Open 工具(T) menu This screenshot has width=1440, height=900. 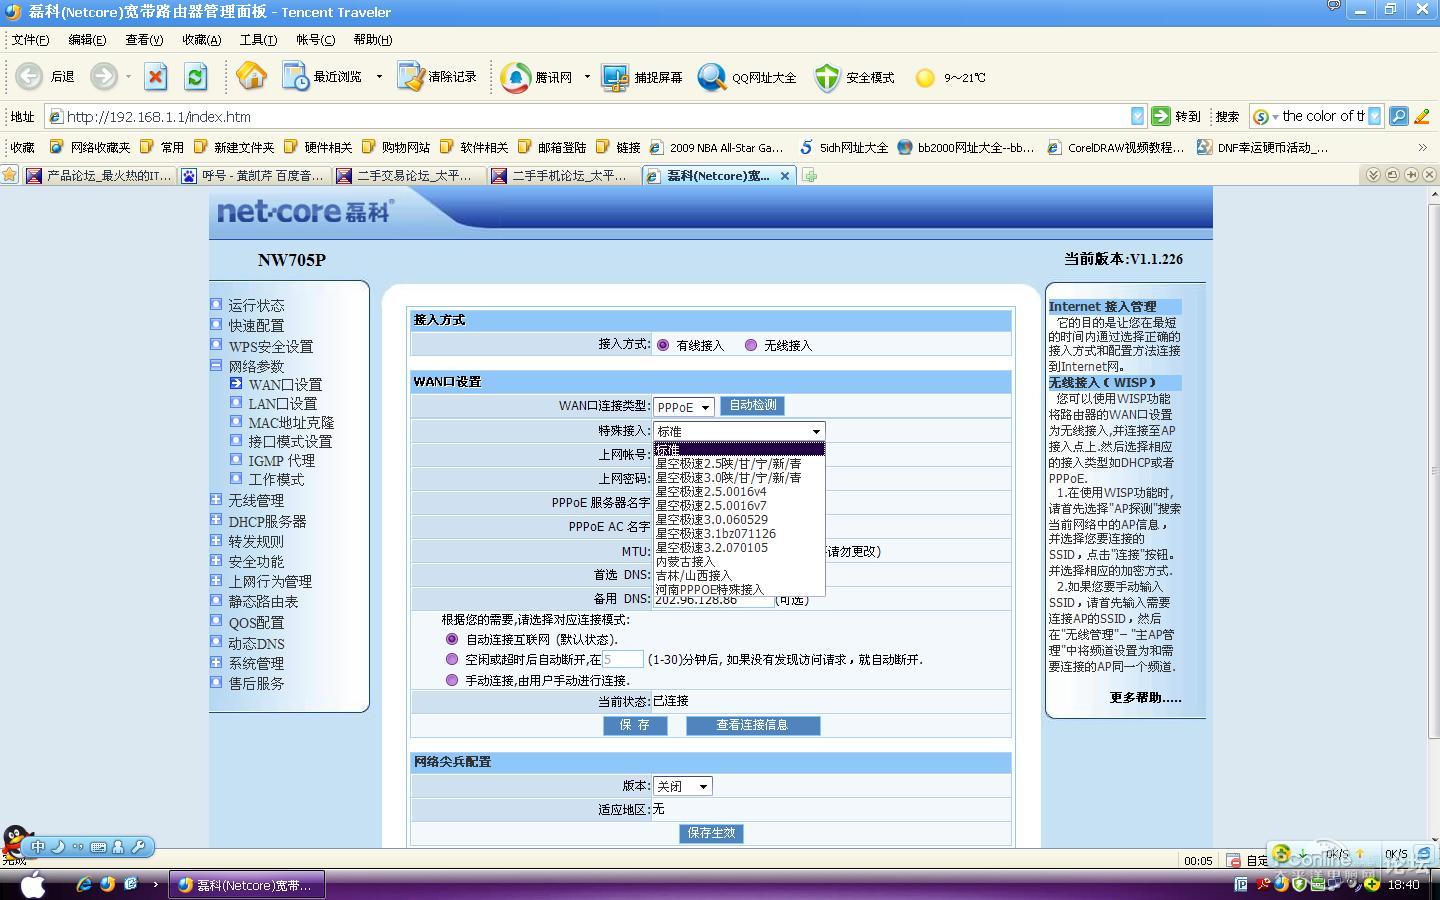point(258,40)
